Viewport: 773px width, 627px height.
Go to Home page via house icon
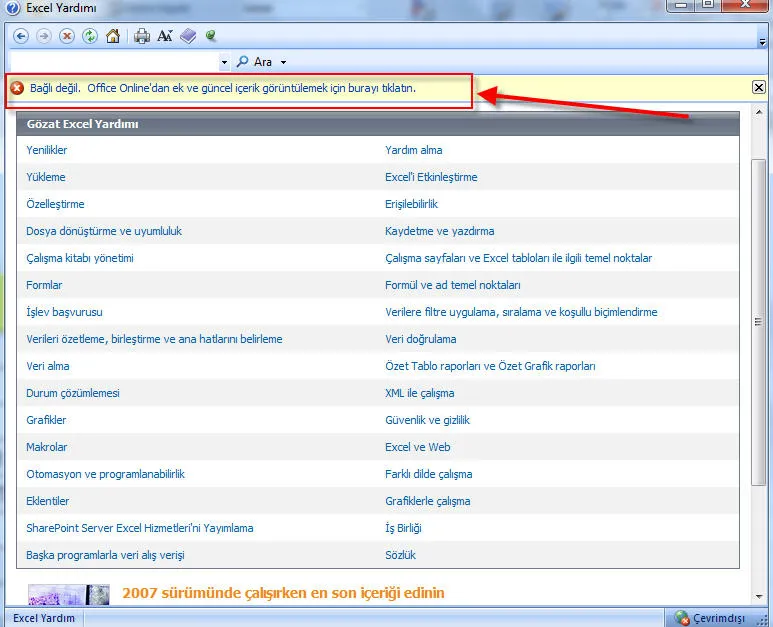tap(113, 36)
